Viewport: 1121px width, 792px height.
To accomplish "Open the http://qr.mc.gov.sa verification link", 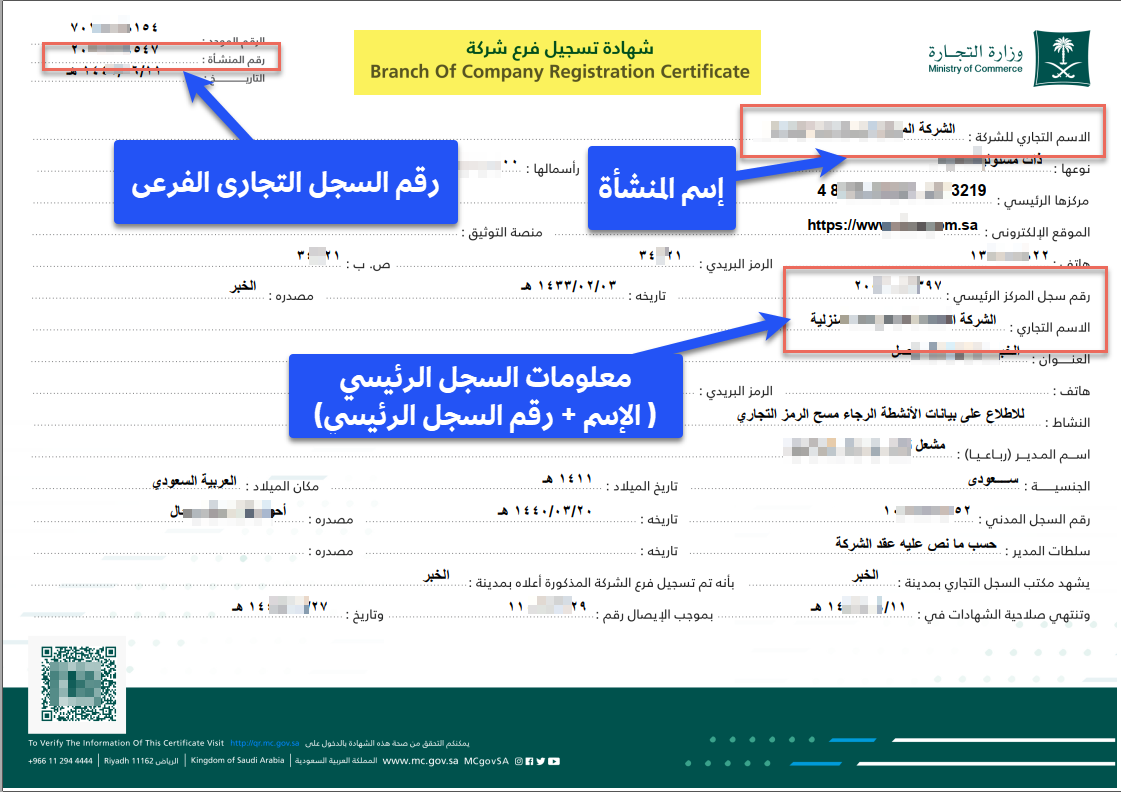I will (x=265, y=744).
